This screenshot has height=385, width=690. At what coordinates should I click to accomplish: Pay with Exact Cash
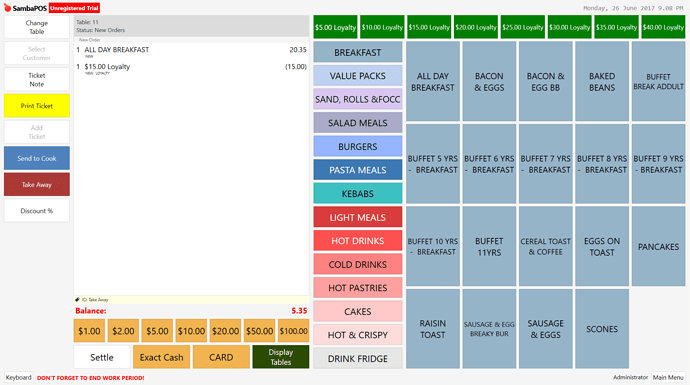(x=161, y=357)
